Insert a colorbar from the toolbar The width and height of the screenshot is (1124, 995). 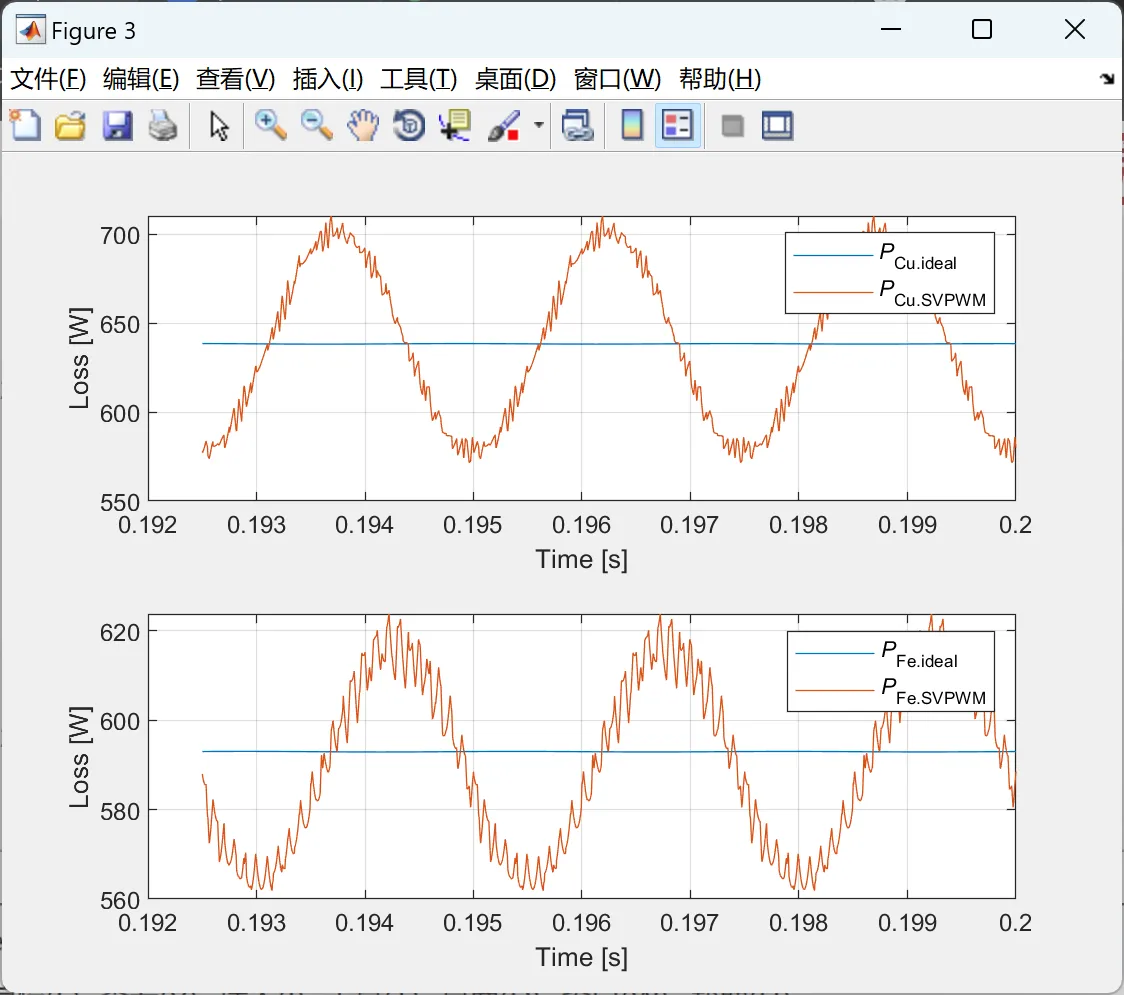pyautogui.click(x=632, y=125)
